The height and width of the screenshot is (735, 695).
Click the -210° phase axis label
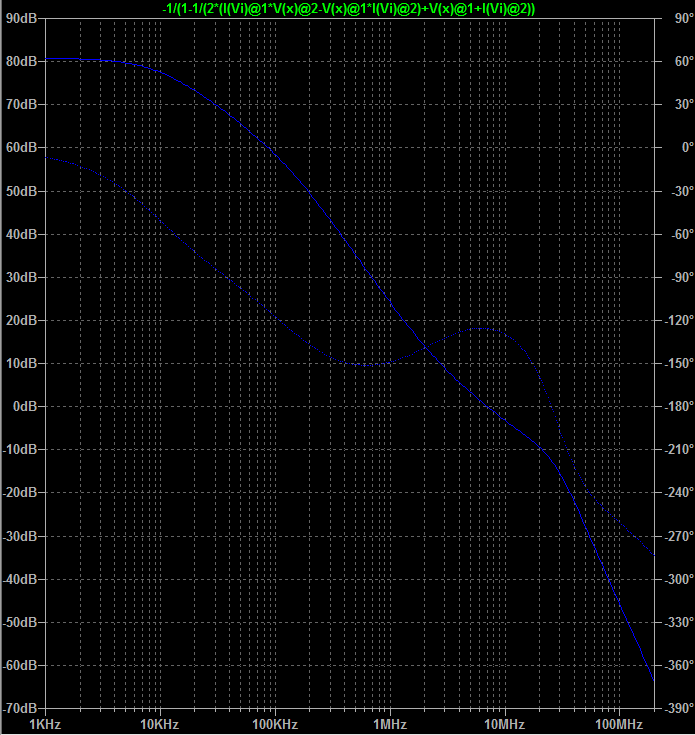679,450
